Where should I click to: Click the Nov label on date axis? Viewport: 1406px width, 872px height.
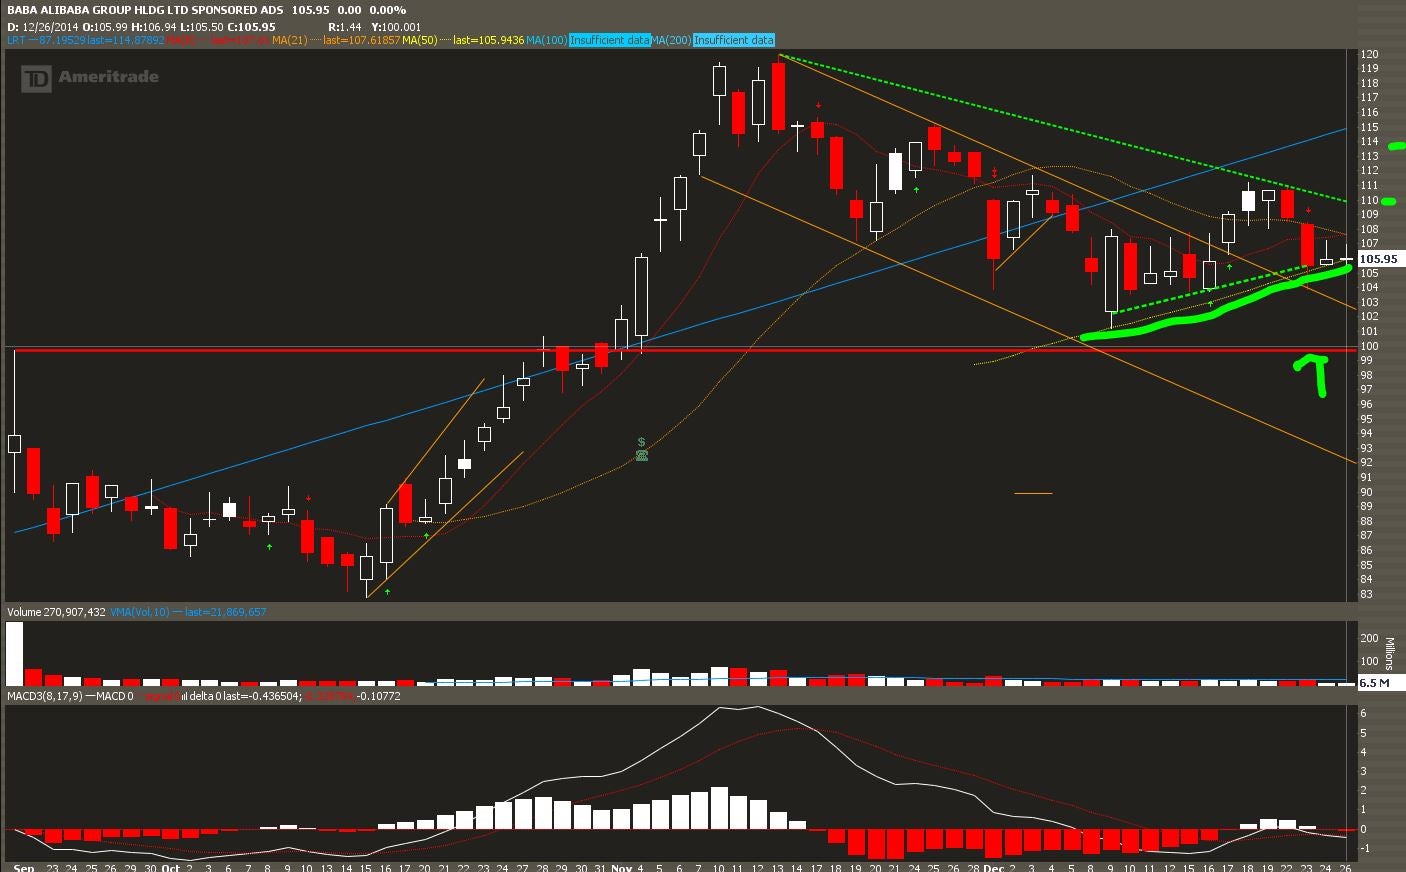pos(621,867)
